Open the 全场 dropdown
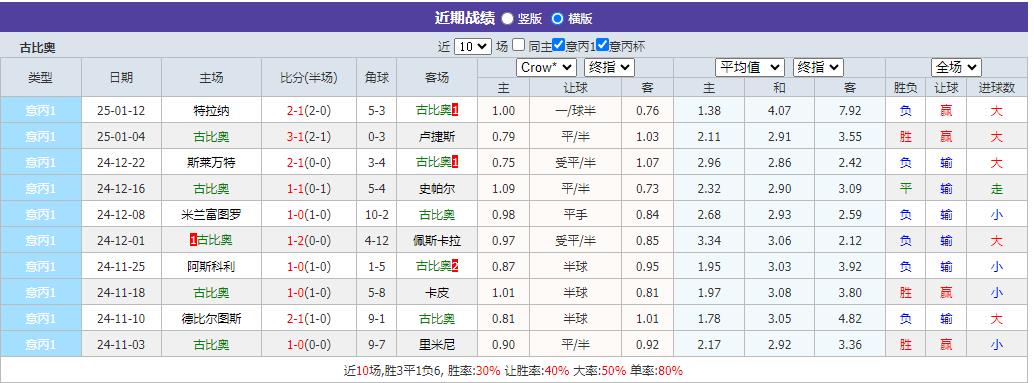 pyautogui.click(x=956, y=67)
